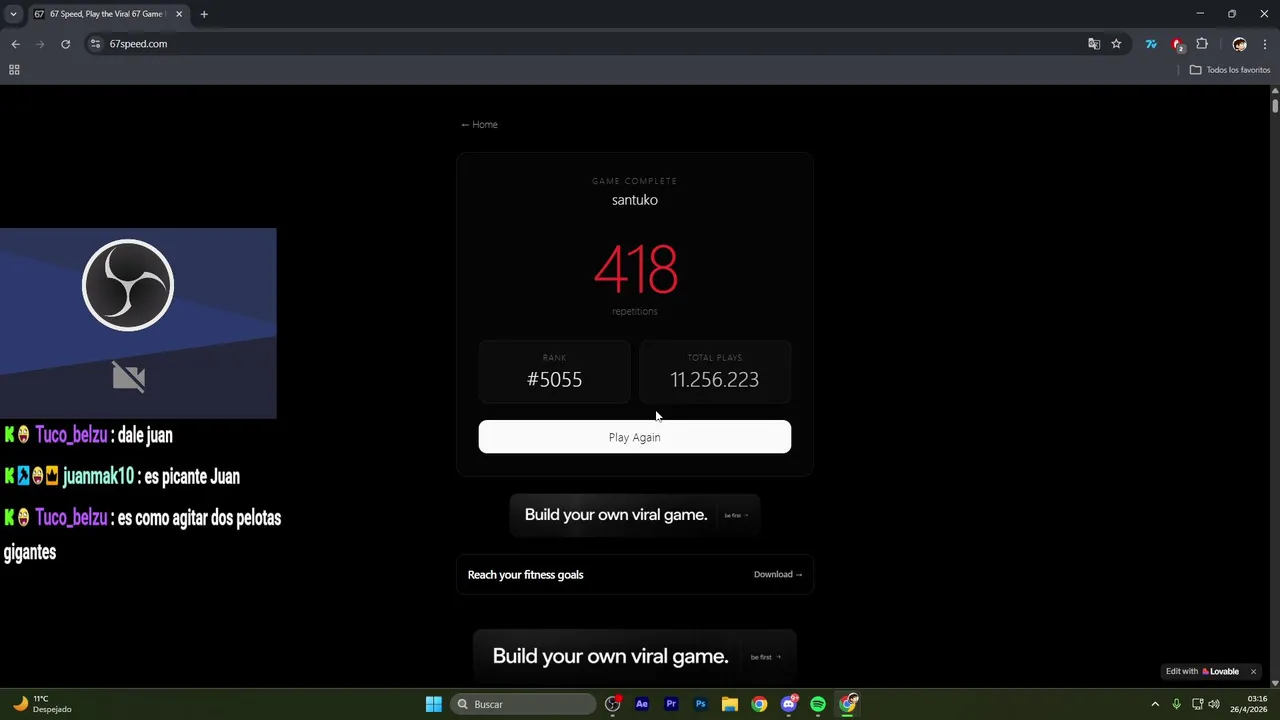
Task: Open a new browser tab
Action: (x=204, y=14)
